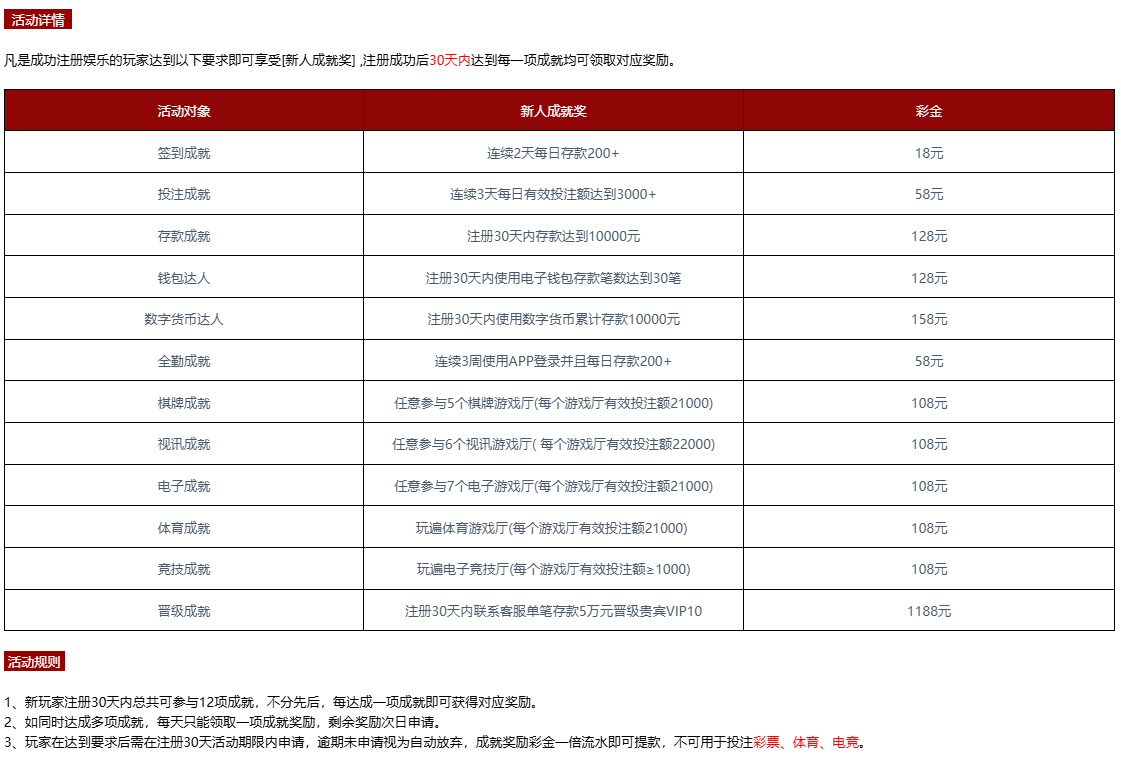Click the 连续2天每日存款200+ cell

click(x=553, y=152)
